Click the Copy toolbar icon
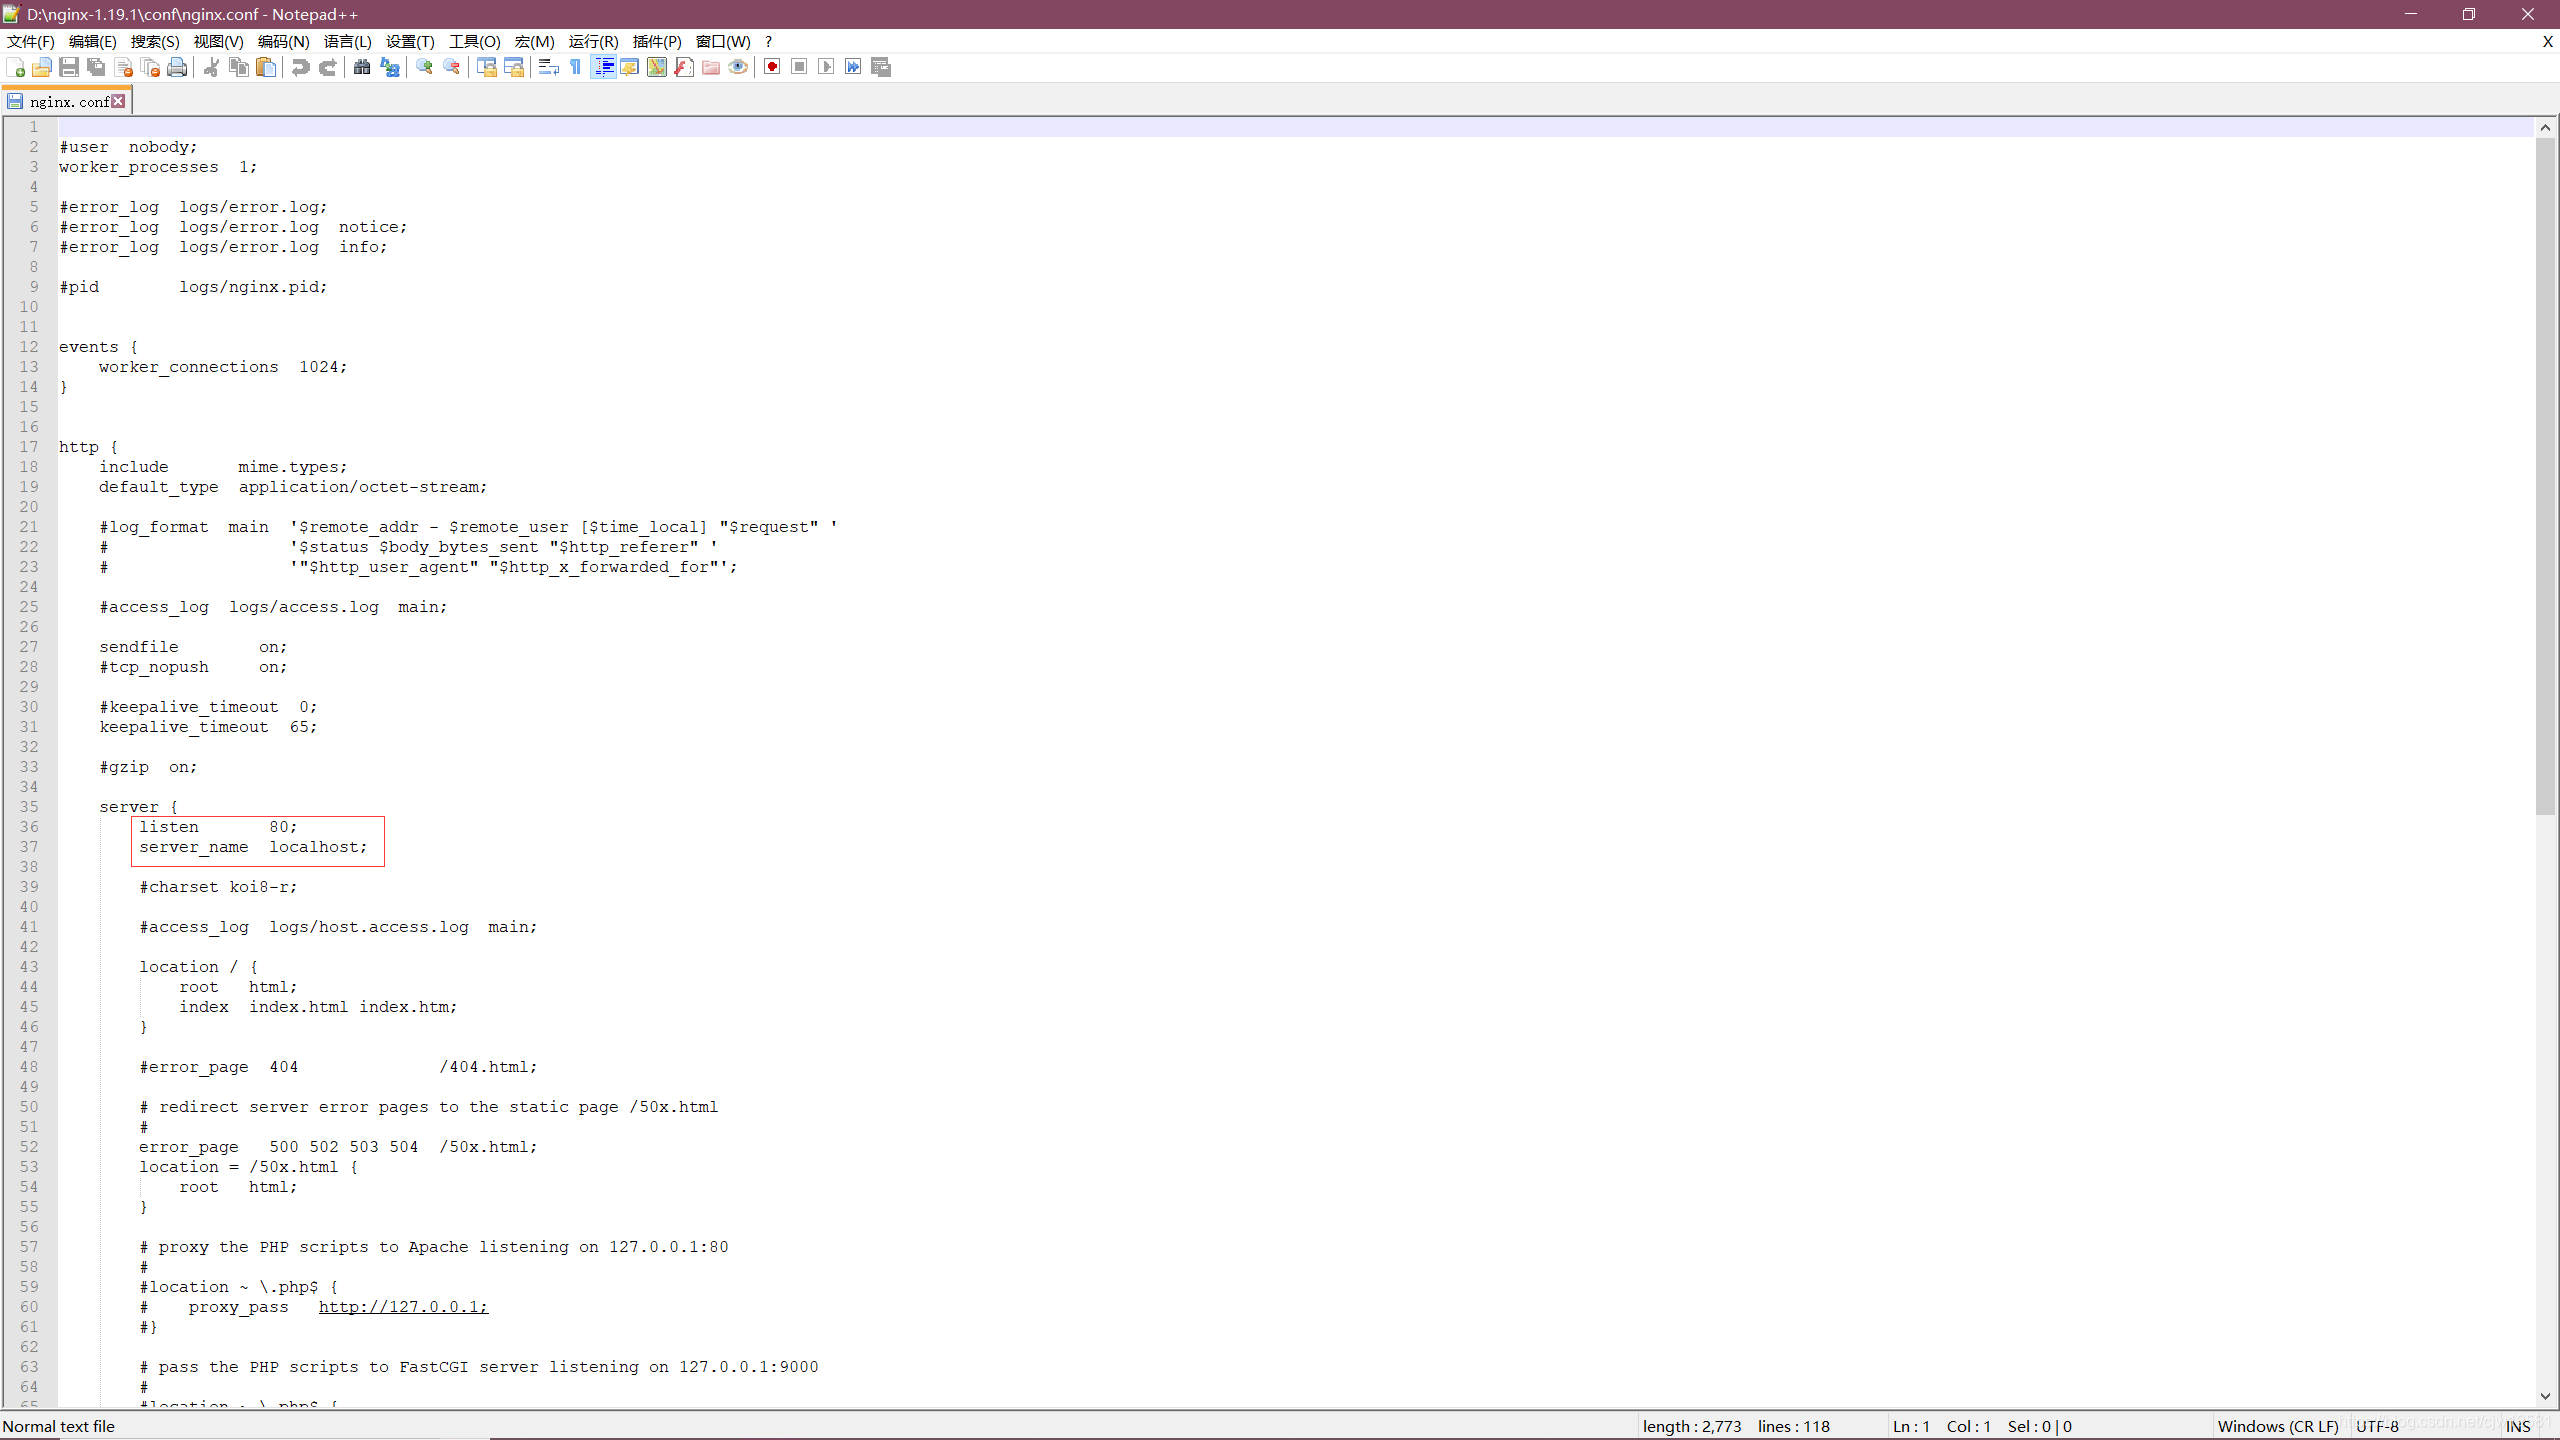The width and height of the screenshot is (2560, 1440). tap(238, 67)
